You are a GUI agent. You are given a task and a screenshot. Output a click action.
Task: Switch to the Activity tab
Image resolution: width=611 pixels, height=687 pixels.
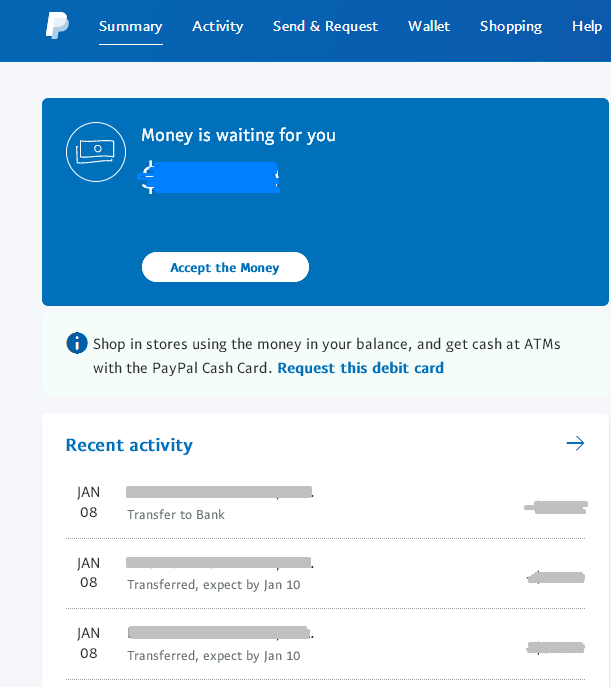coord(218,26)
